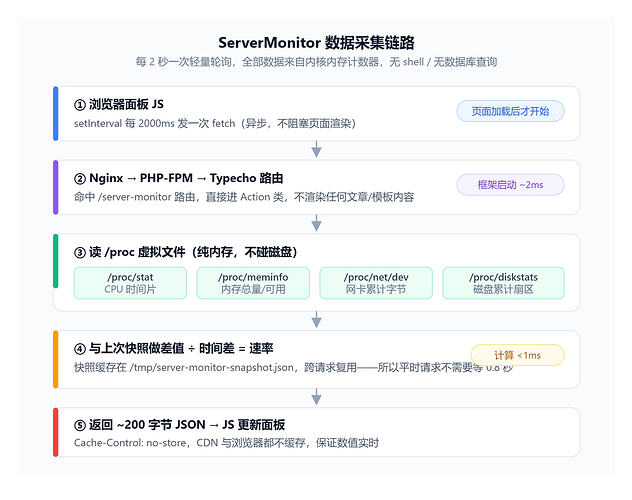Click the line "Cache-Control: no-store"
This screenshot has height=500, width=632.
[226, 443]
